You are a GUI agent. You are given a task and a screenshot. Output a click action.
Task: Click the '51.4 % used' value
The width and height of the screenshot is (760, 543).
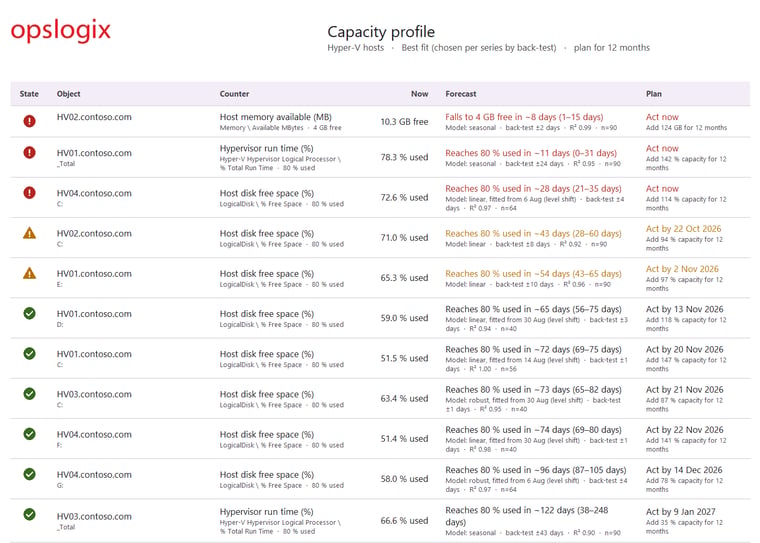click(x=404, y=439)
